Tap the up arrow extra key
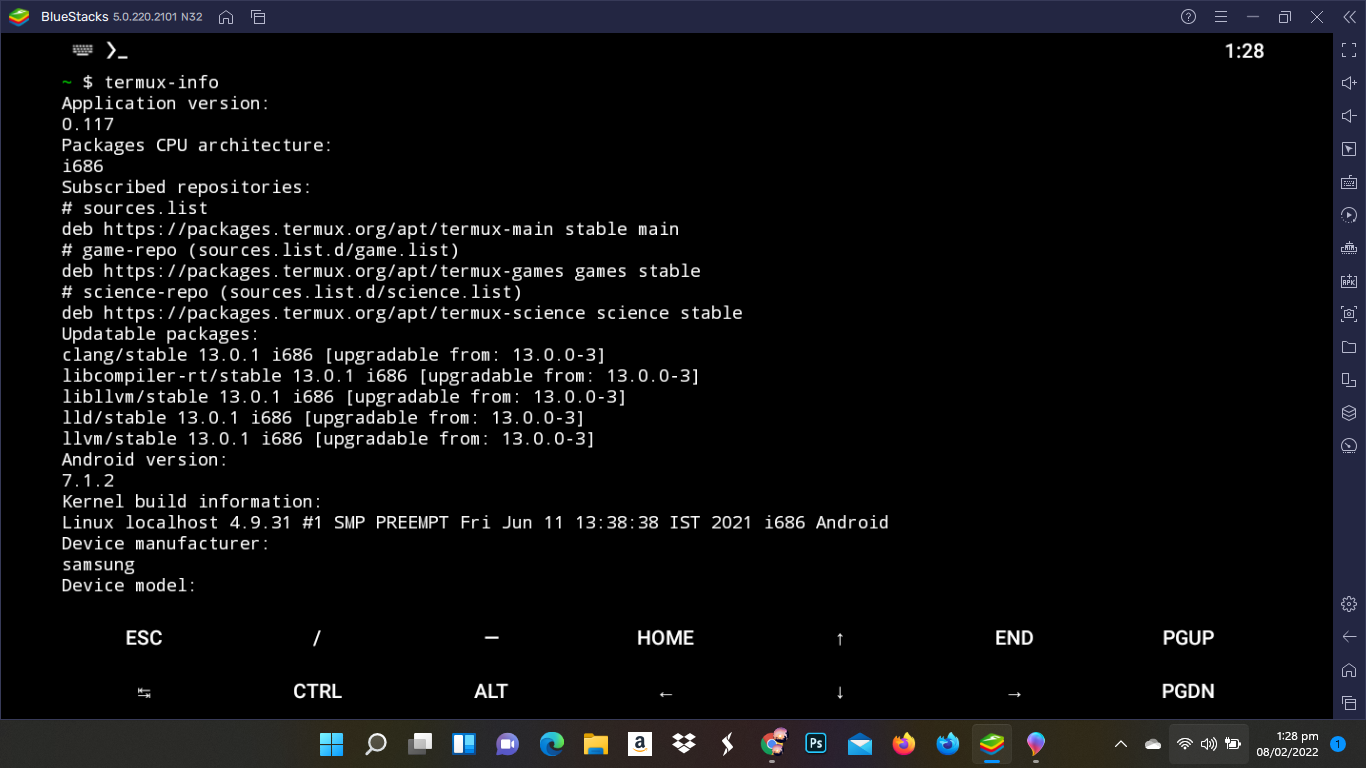This screenshot has height=768, width=1366. click(x=840, y=638)
